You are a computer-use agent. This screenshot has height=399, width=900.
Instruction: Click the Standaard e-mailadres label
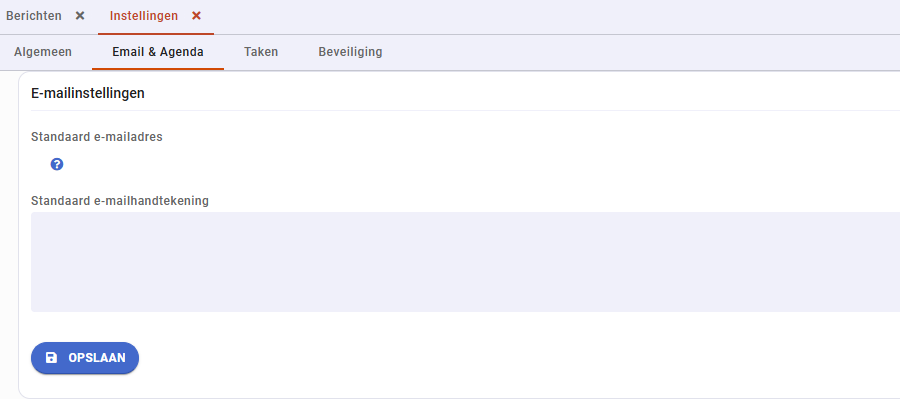96,137
